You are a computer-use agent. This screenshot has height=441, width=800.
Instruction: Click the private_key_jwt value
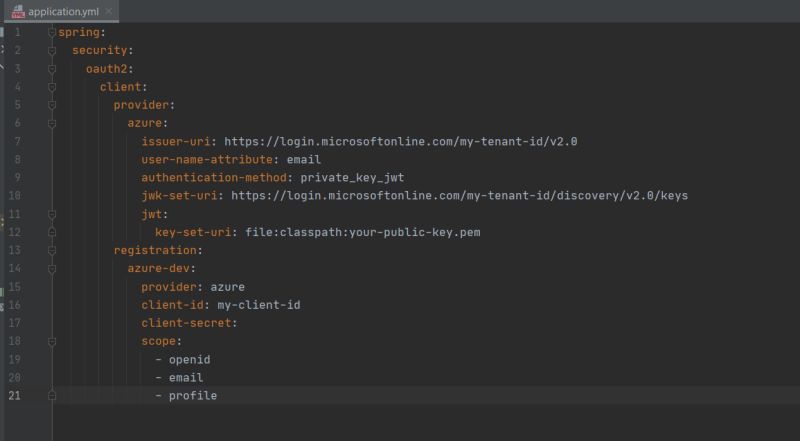coord(352,178)
